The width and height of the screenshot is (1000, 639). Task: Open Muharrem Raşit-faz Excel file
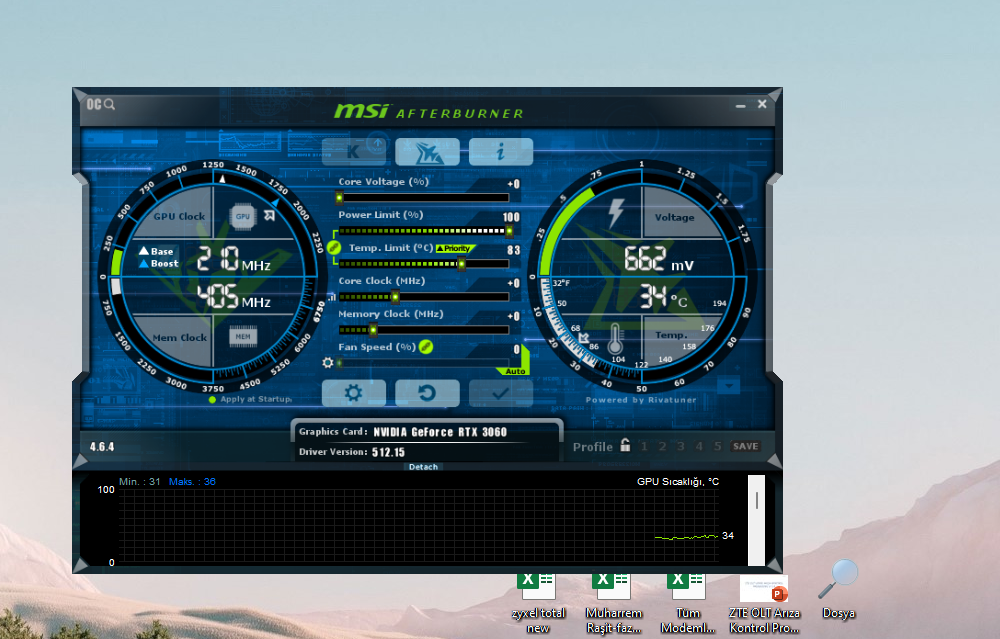614,603
